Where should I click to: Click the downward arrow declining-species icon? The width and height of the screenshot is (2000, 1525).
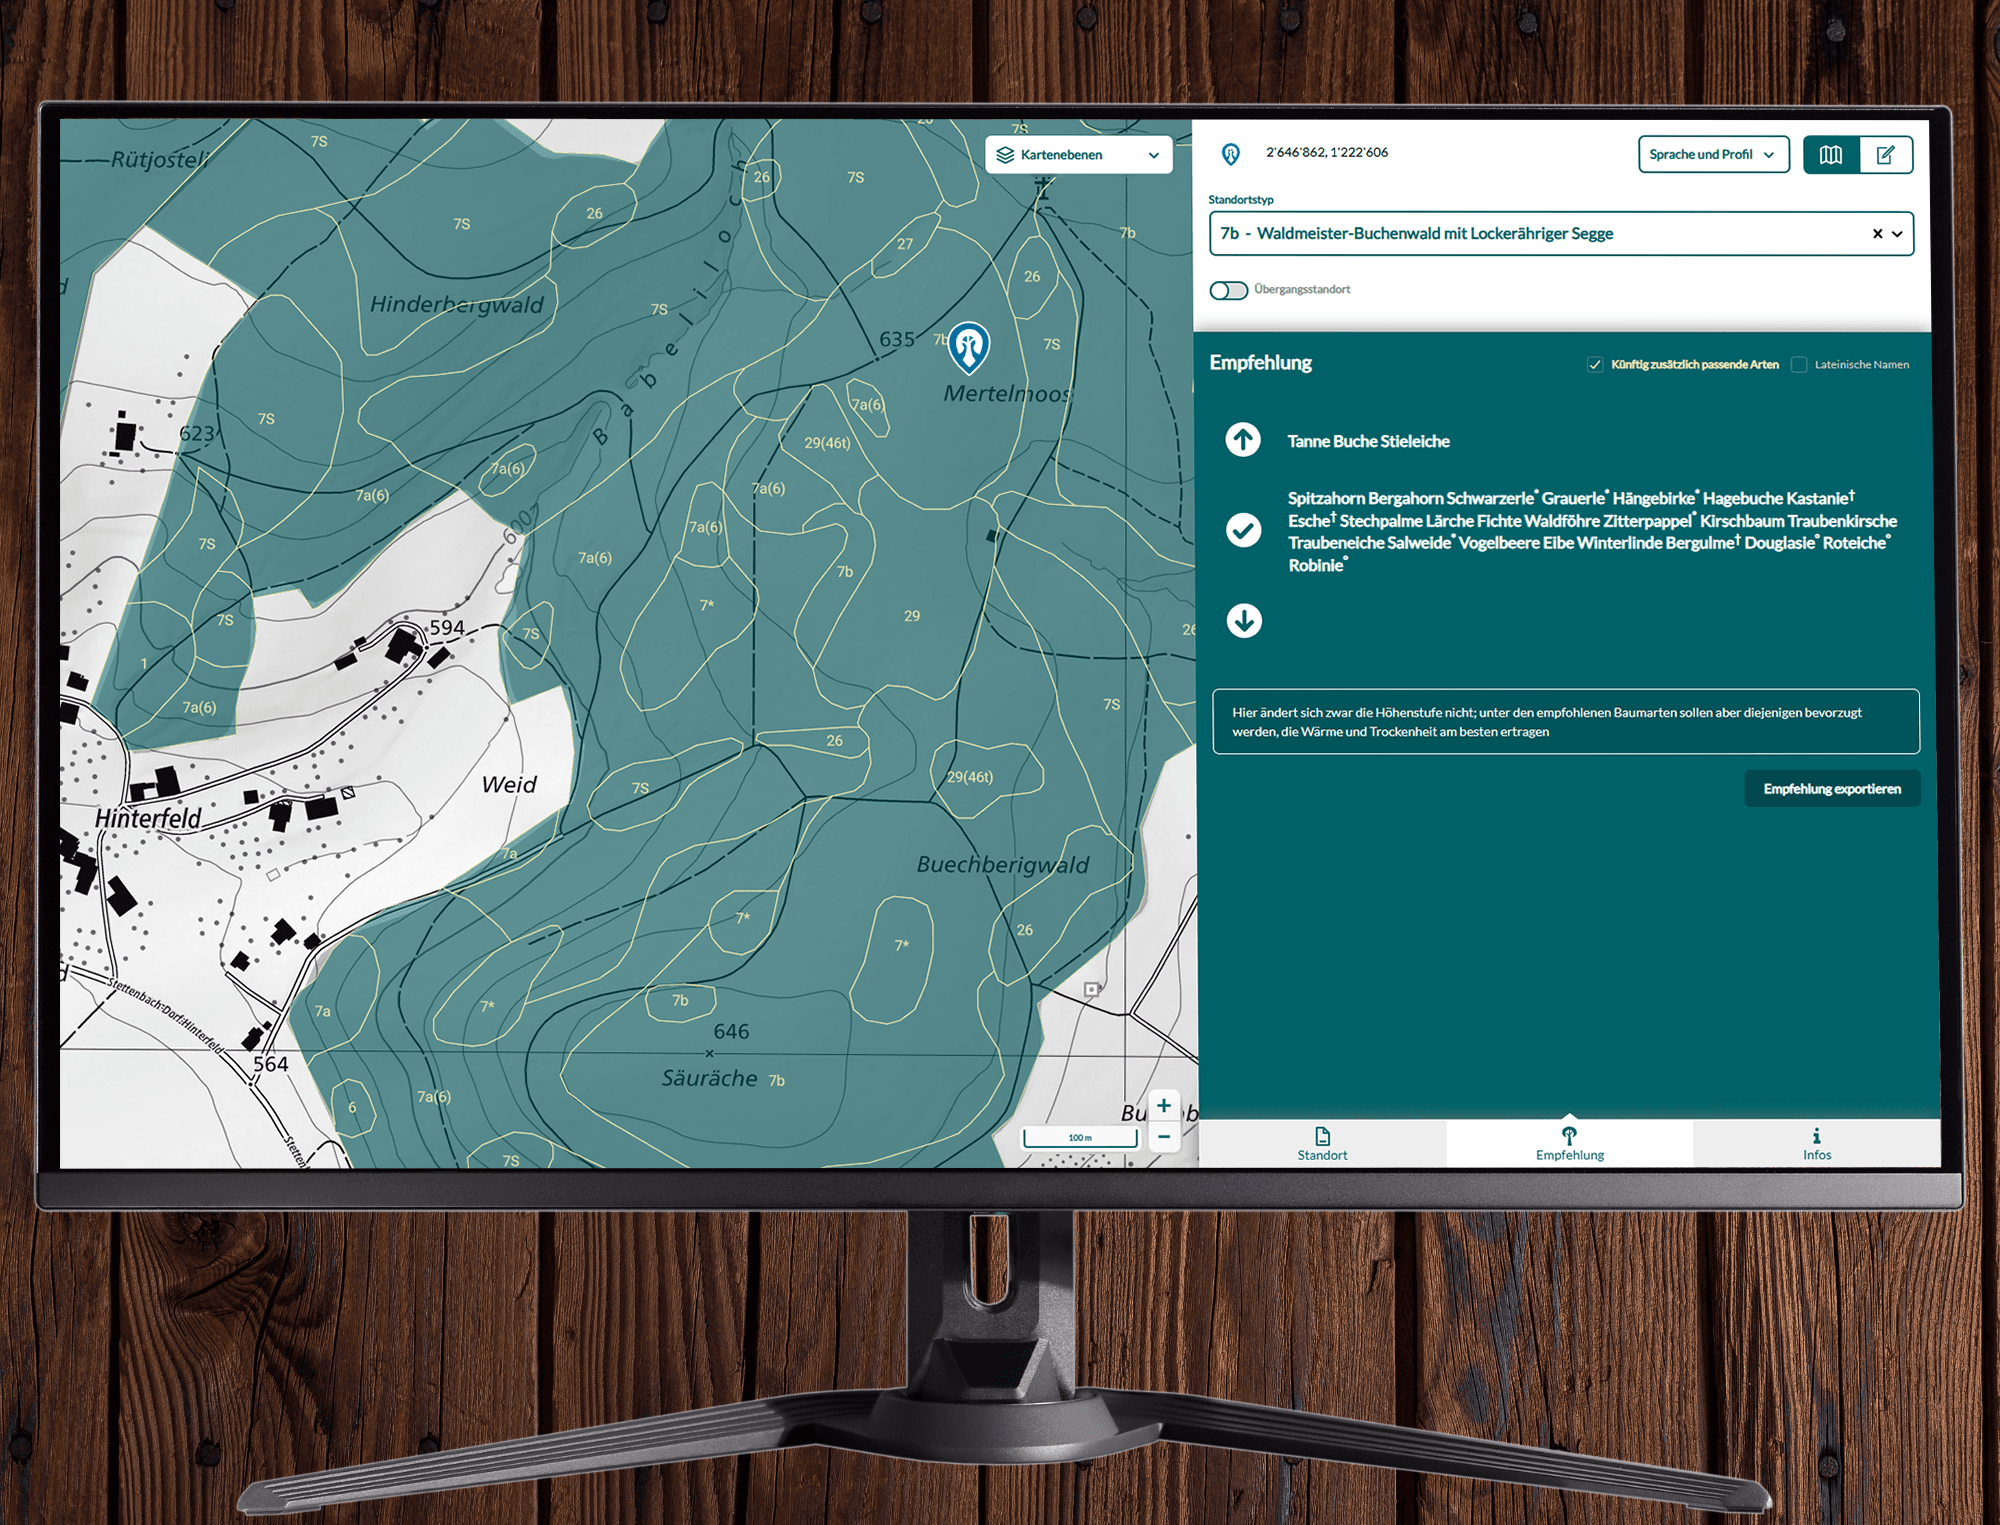coord(1244,621)
